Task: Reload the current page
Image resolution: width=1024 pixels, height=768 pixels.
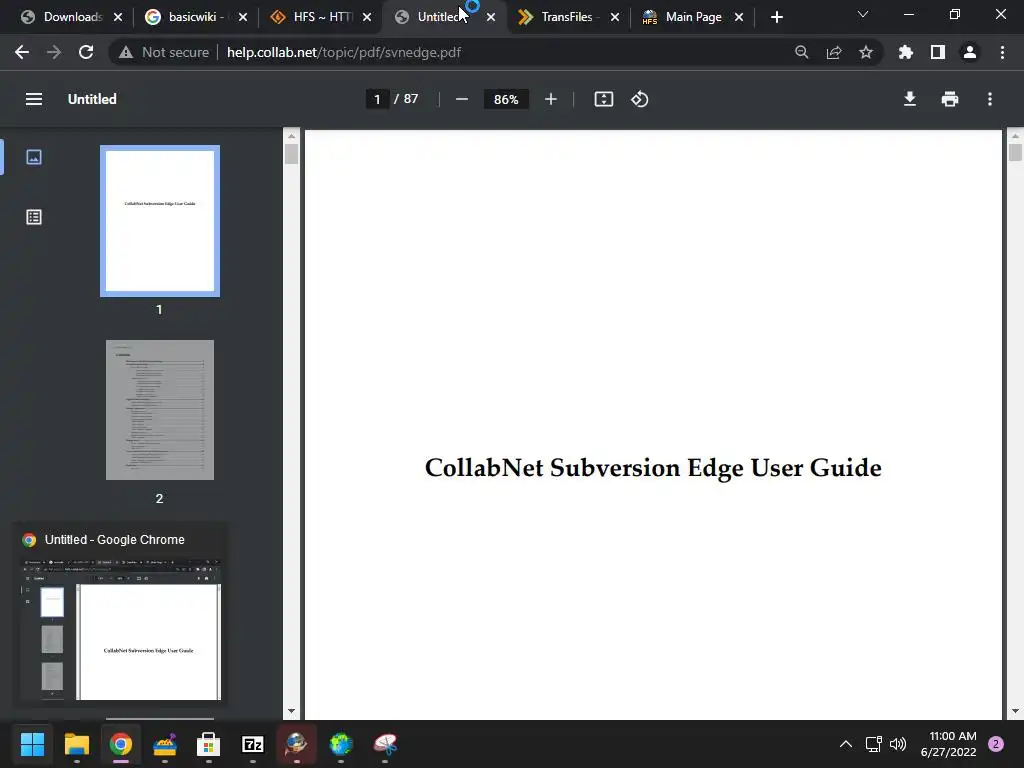Action: (86, 52)
